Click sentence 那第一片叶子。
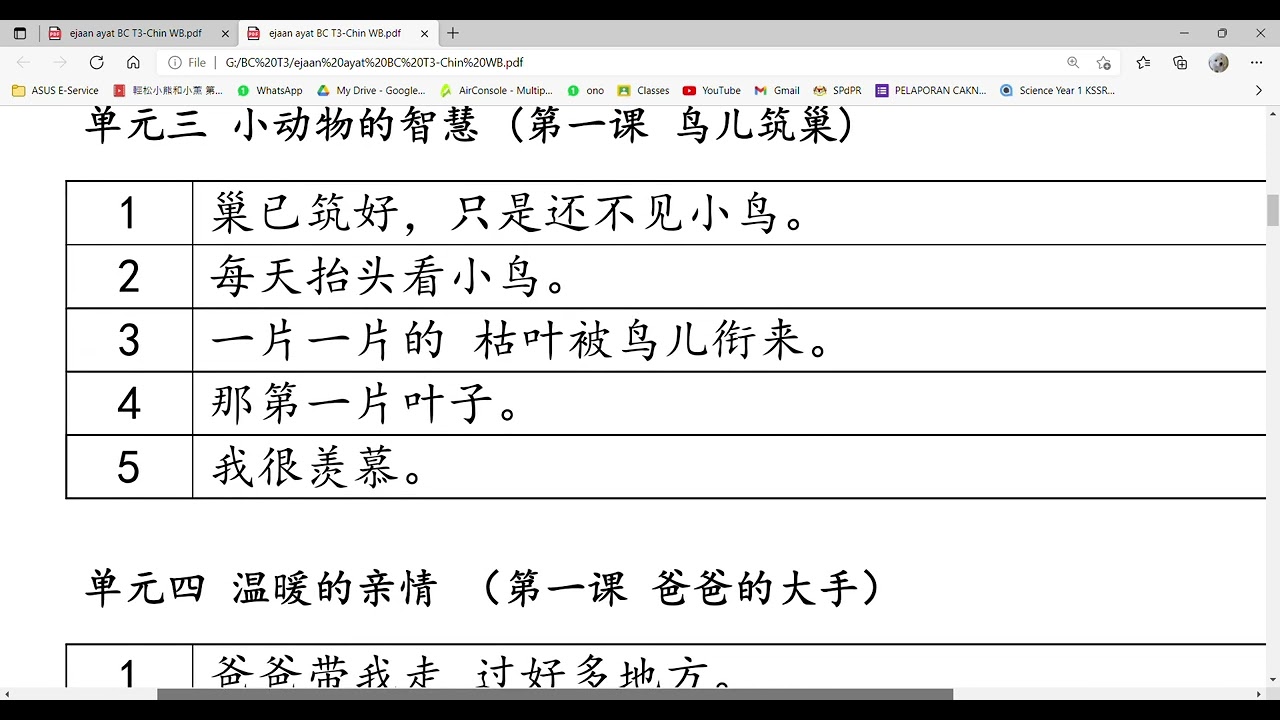Screen dimensions: 1280x720 click(x=364, y=404)
